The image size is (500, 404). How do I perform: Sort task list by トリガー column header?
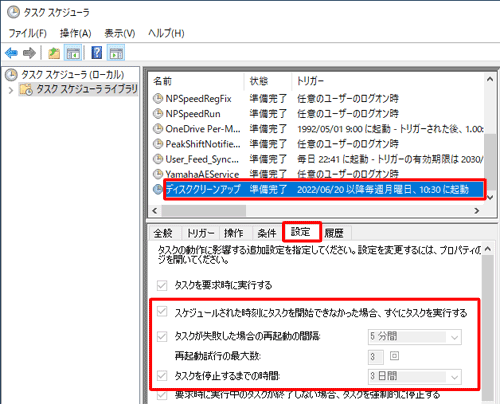(x=388, y=81)
